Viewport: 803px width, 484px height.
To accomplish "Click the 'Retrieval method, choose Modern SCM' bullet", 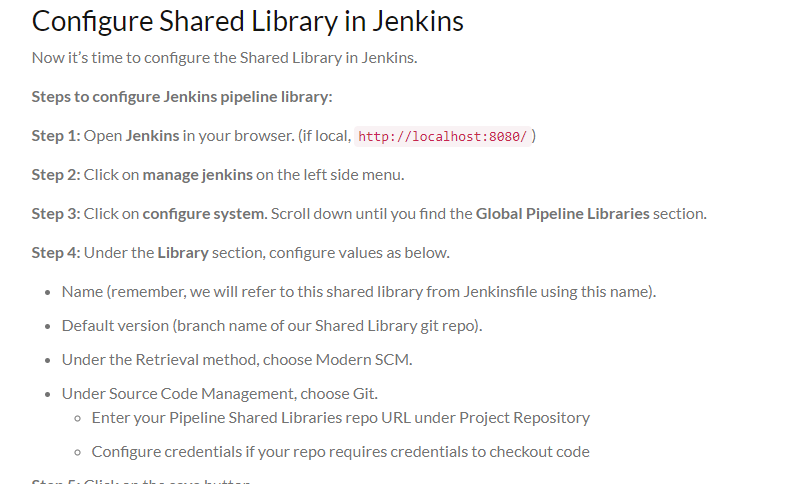I will [x=237, y=360].
